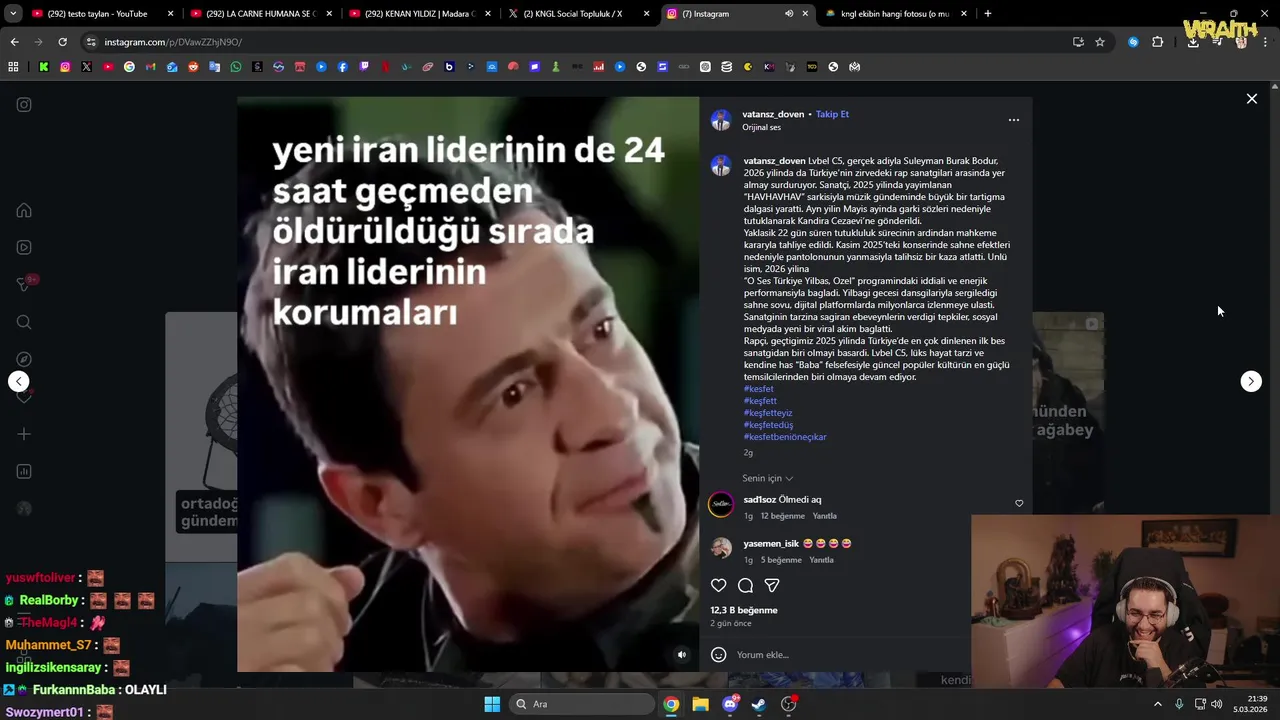Share the post with the paper plane icon

tap(772, 585)
